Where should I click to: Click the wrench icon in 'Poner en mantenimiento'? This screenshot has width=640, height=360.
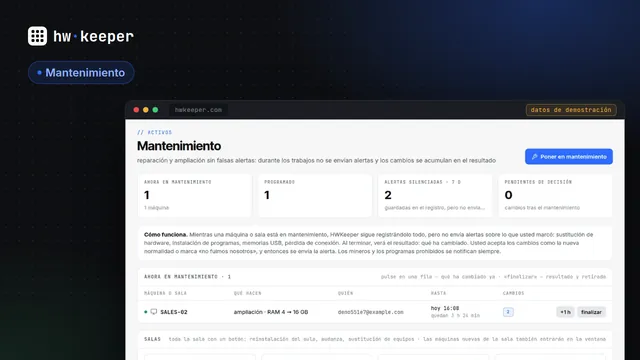tap(535, 157)
